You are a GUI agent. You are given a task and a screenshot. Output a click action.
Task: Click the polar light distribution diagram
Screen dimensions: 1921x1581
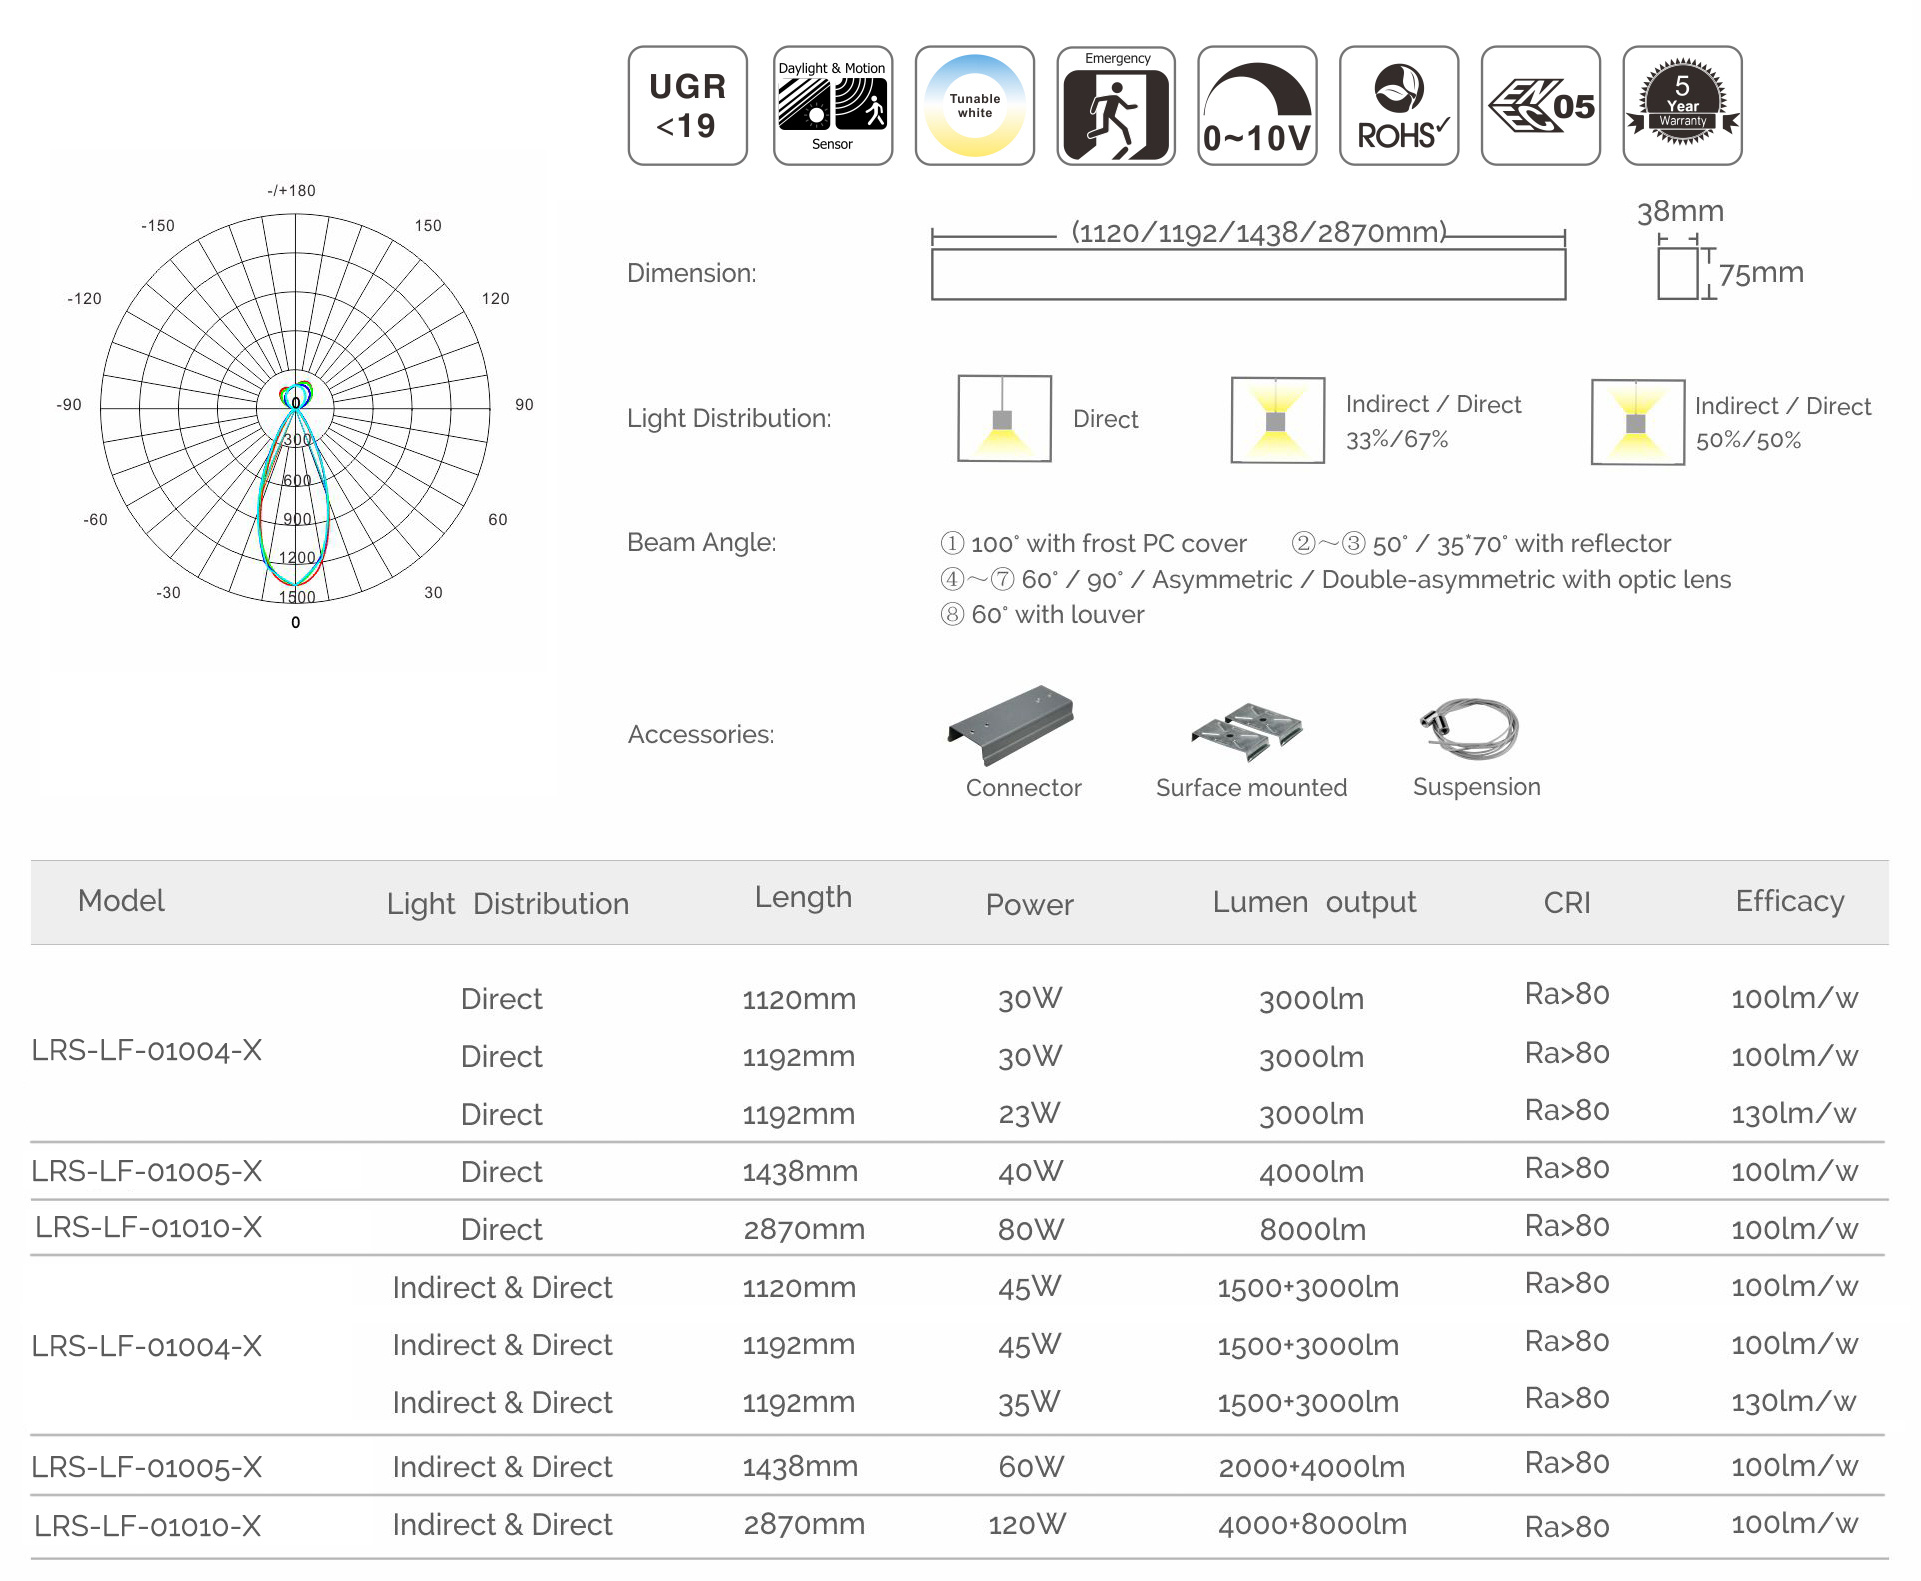296,408
